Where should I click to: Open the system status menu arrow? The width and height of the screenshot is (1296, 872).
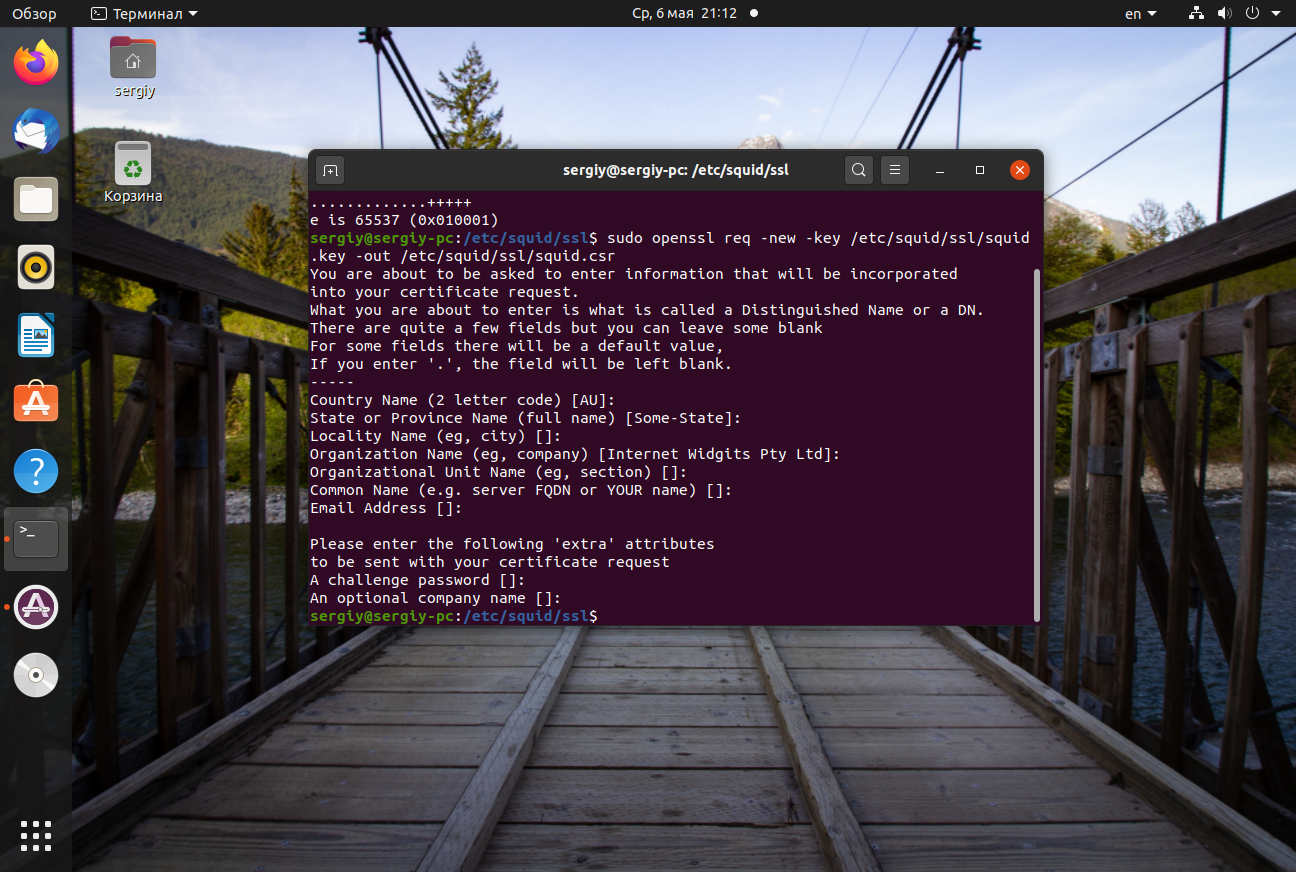coord(1275,14)
